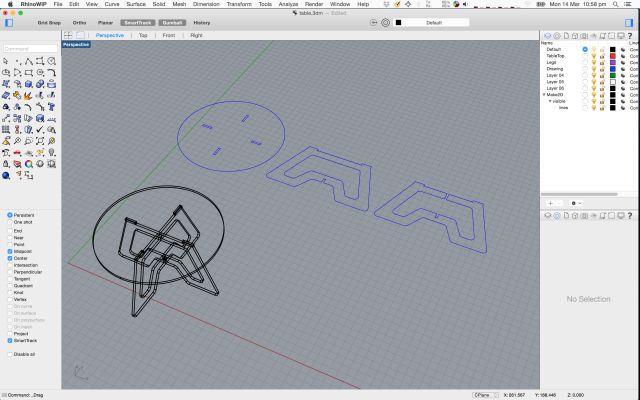The image size is (640, 400).
Task: Enable Near object snap
Action: (x=10, y=238)
